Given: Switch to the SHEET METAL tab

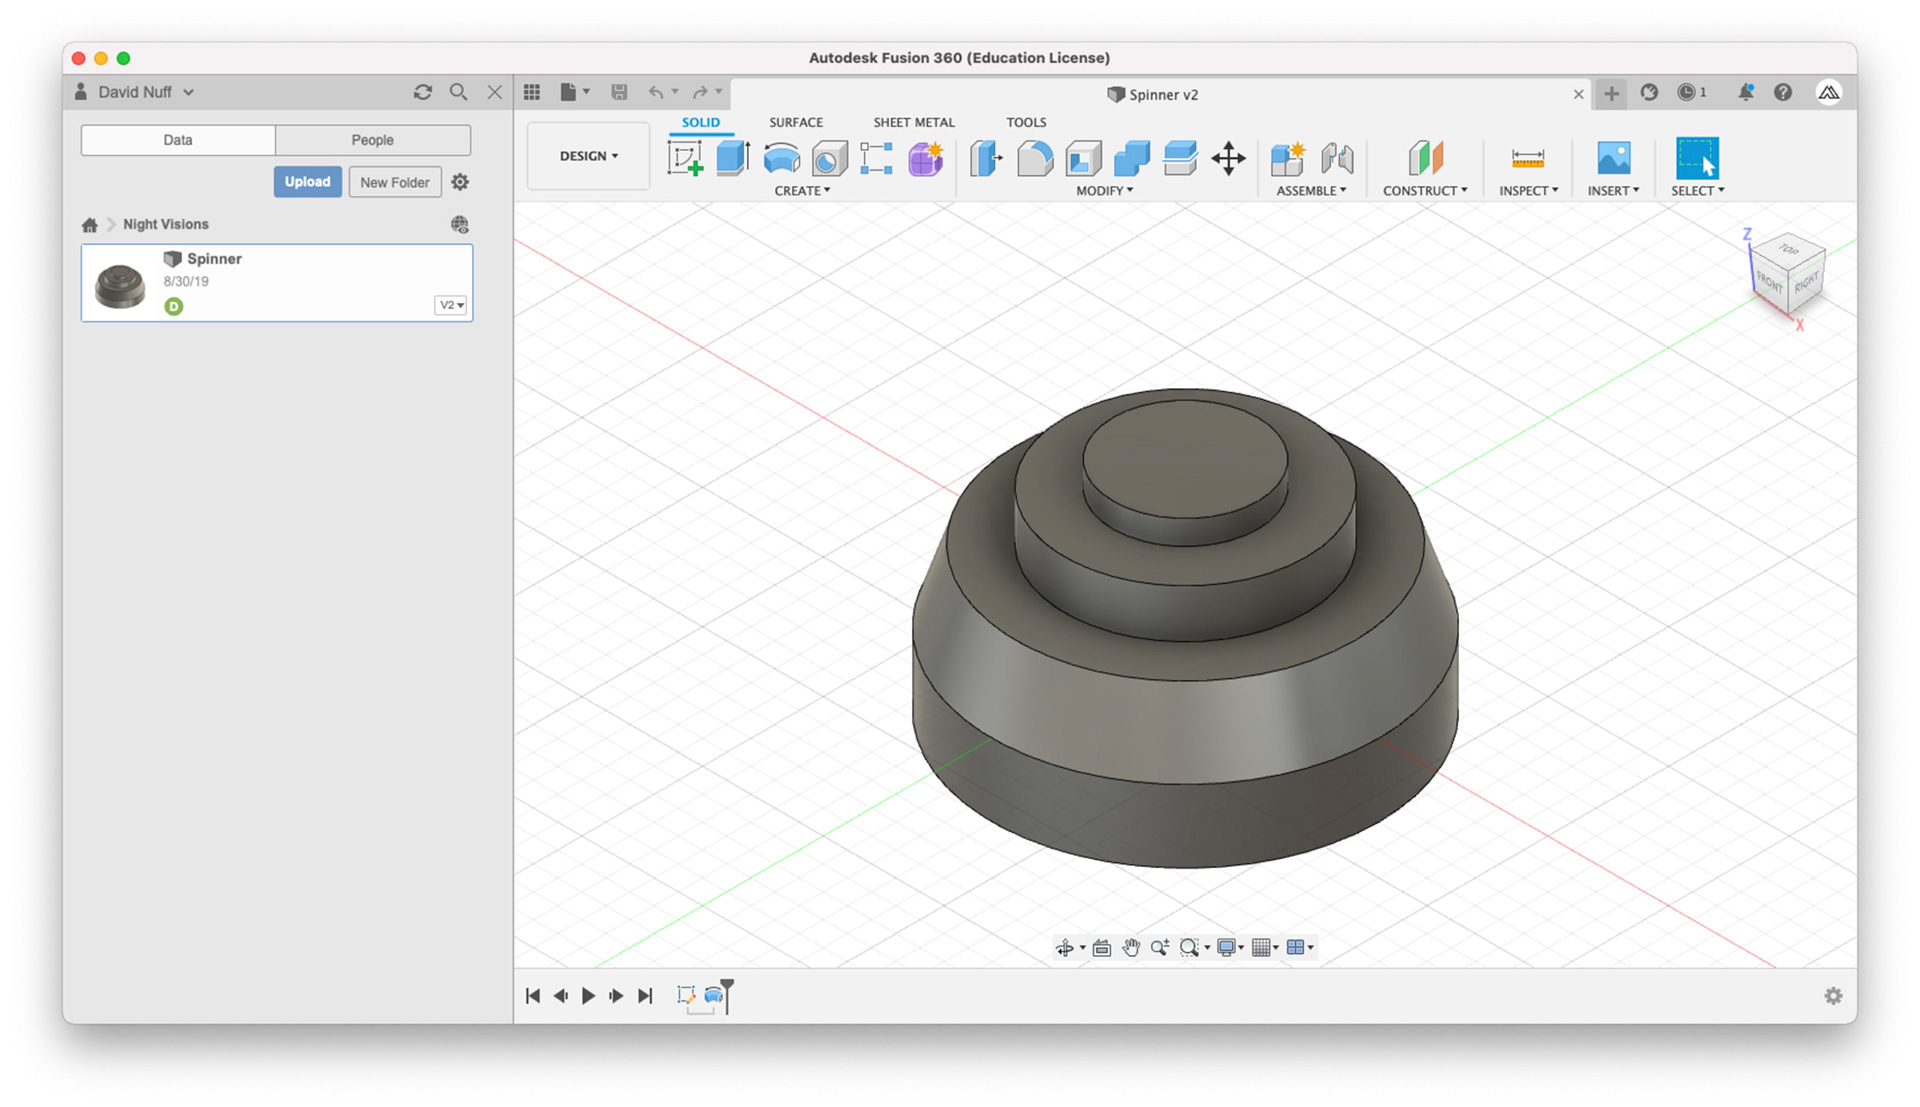Looking at the screenshot, I should pos(914,122).
